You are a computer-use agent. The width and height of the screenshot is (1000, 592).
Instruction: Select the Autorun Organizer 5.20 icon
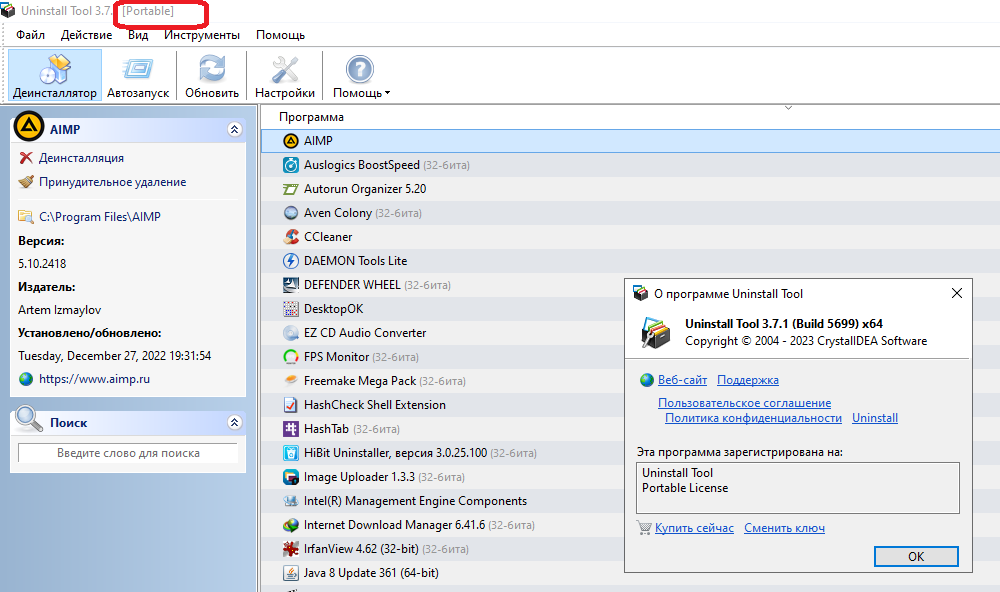click(x=291, y=189)
